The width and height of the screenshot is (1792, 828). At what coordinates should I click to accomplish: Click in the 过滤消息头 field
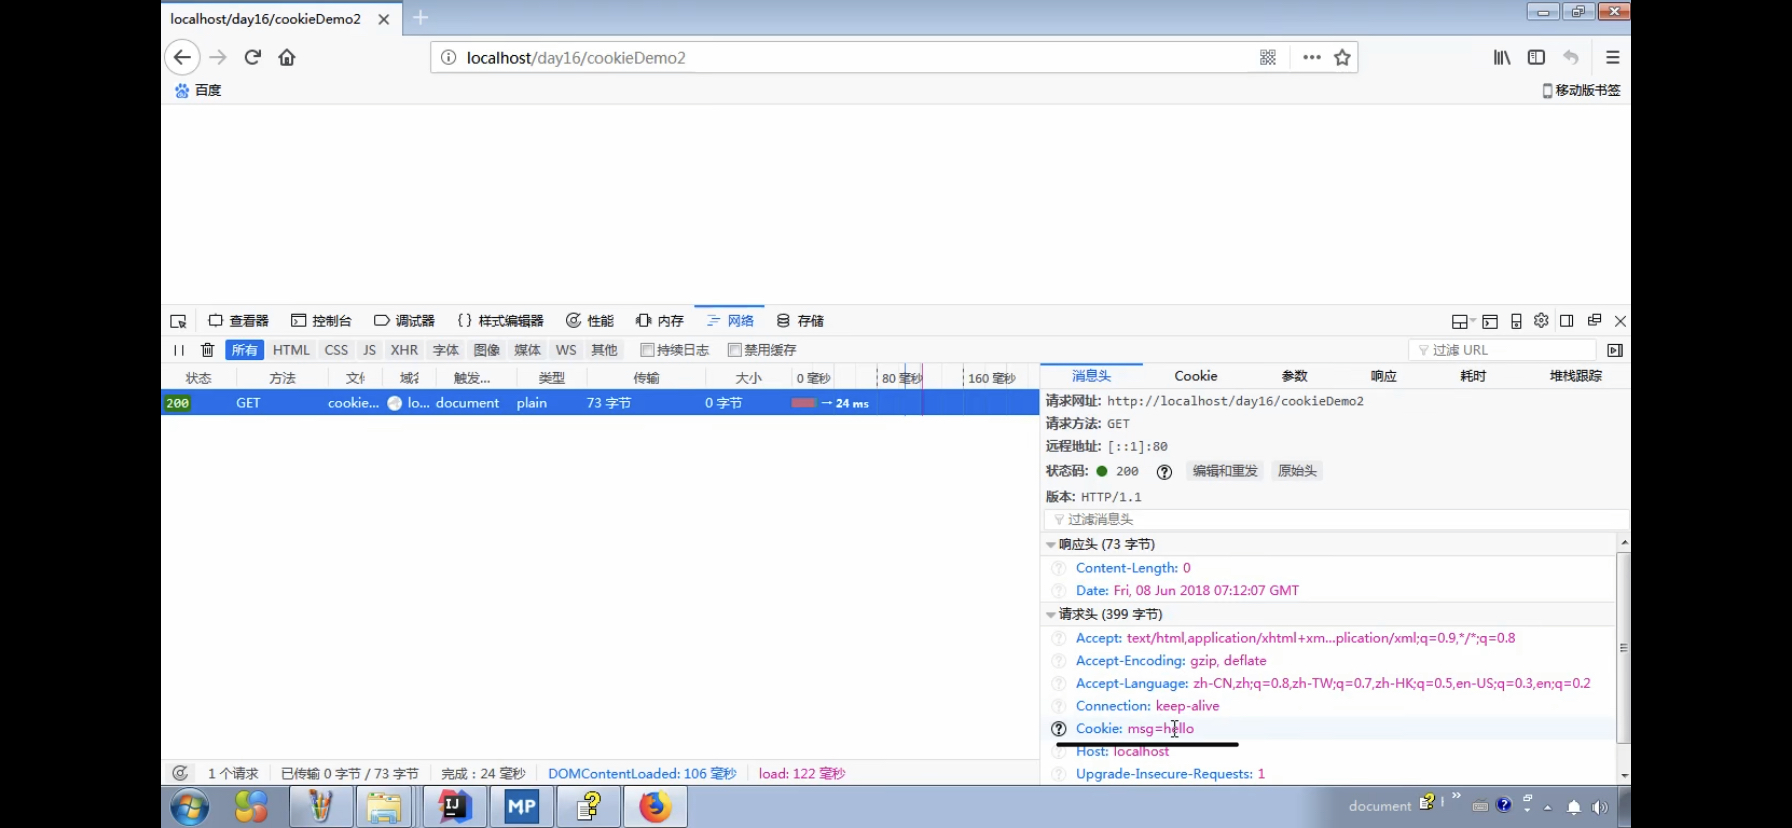click(1336, 519)
